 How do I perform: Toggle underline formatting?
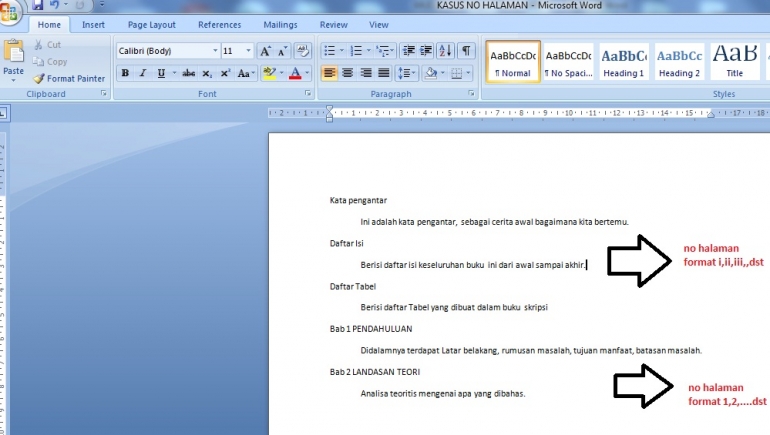(161, 73)
